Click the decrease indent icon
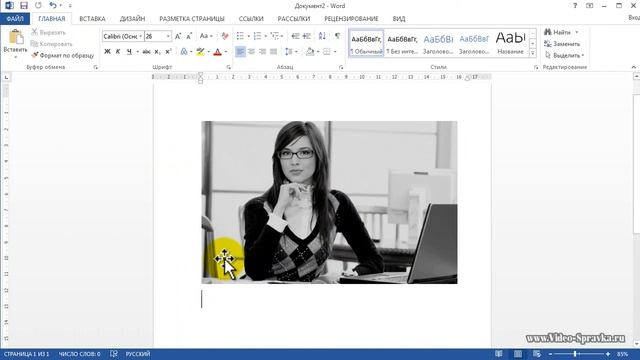Image resolution: width=640 pixels, height=360 pixels. 296,36
